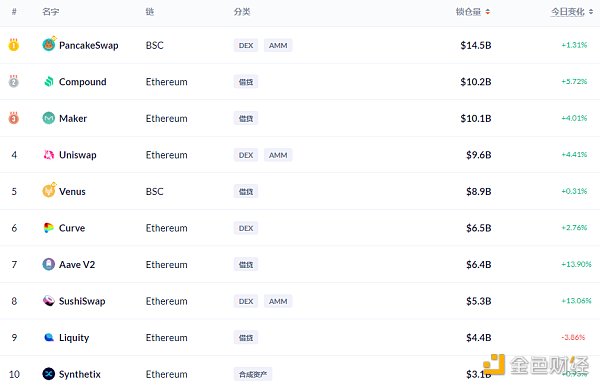Click the Maker logo icon
Viewport: 600px width, 386px height.
[x=49, y=118]
